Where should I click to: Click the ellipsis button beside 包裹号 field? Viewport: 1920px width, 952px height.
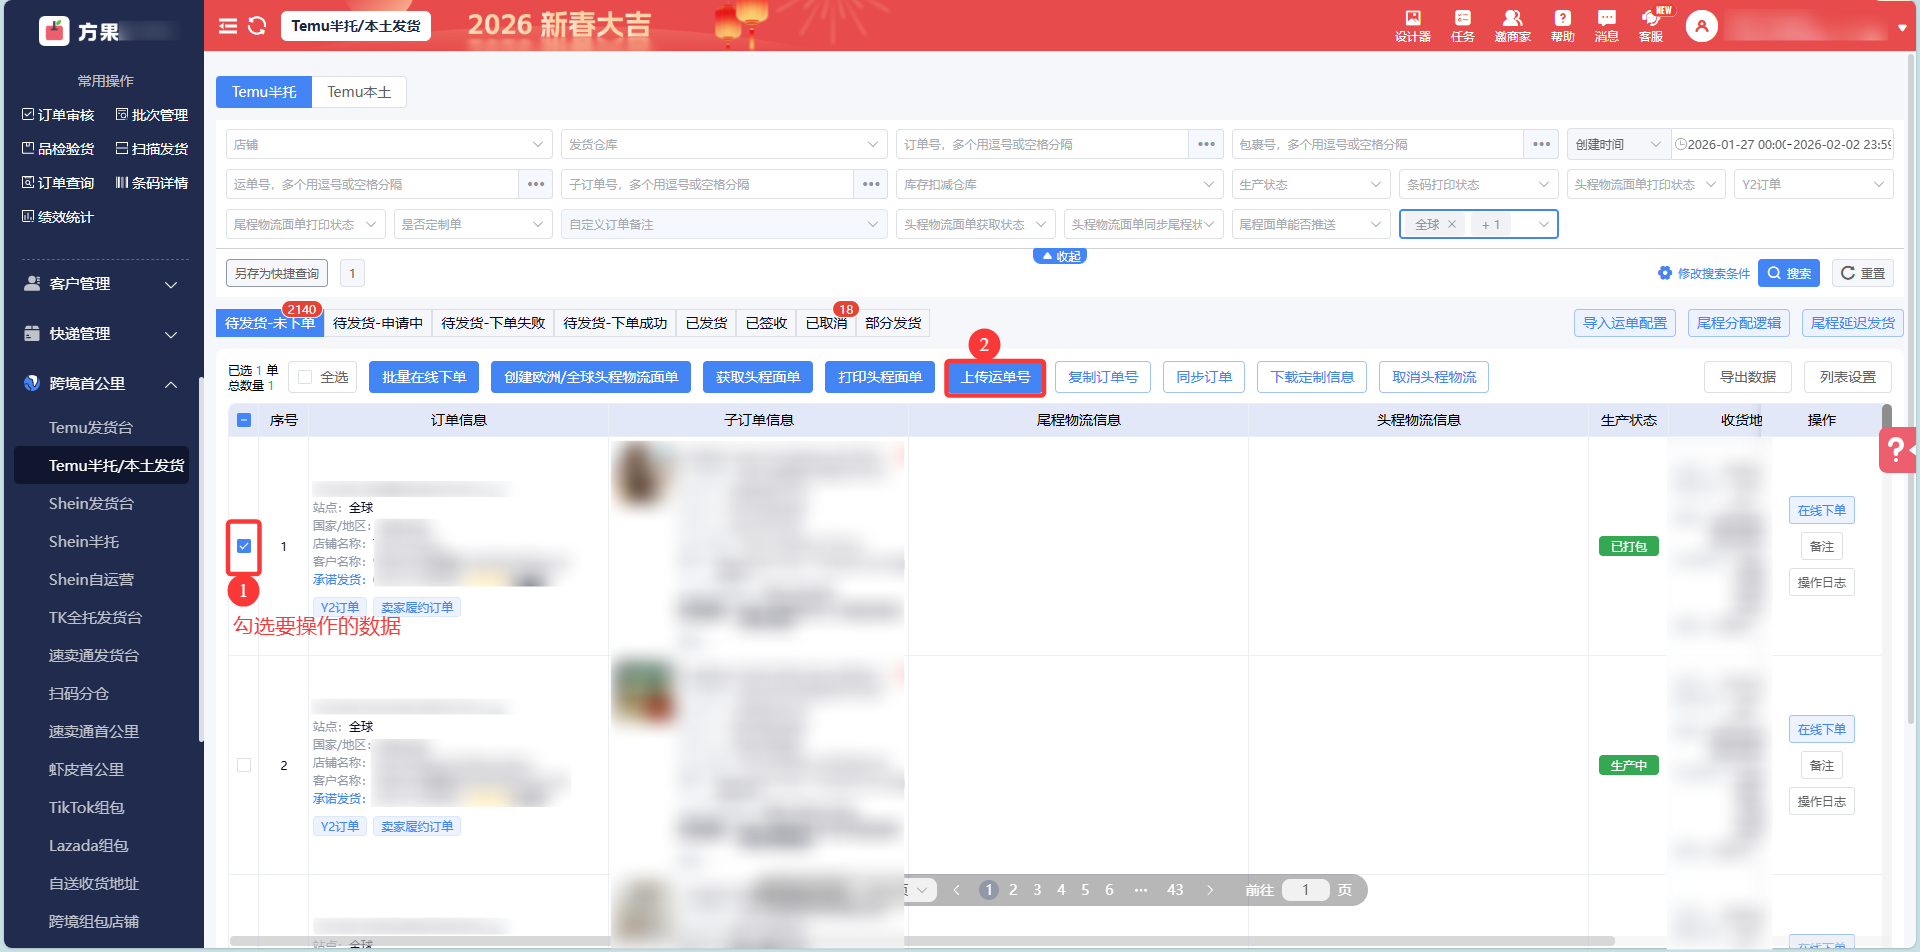[1541, 144]
